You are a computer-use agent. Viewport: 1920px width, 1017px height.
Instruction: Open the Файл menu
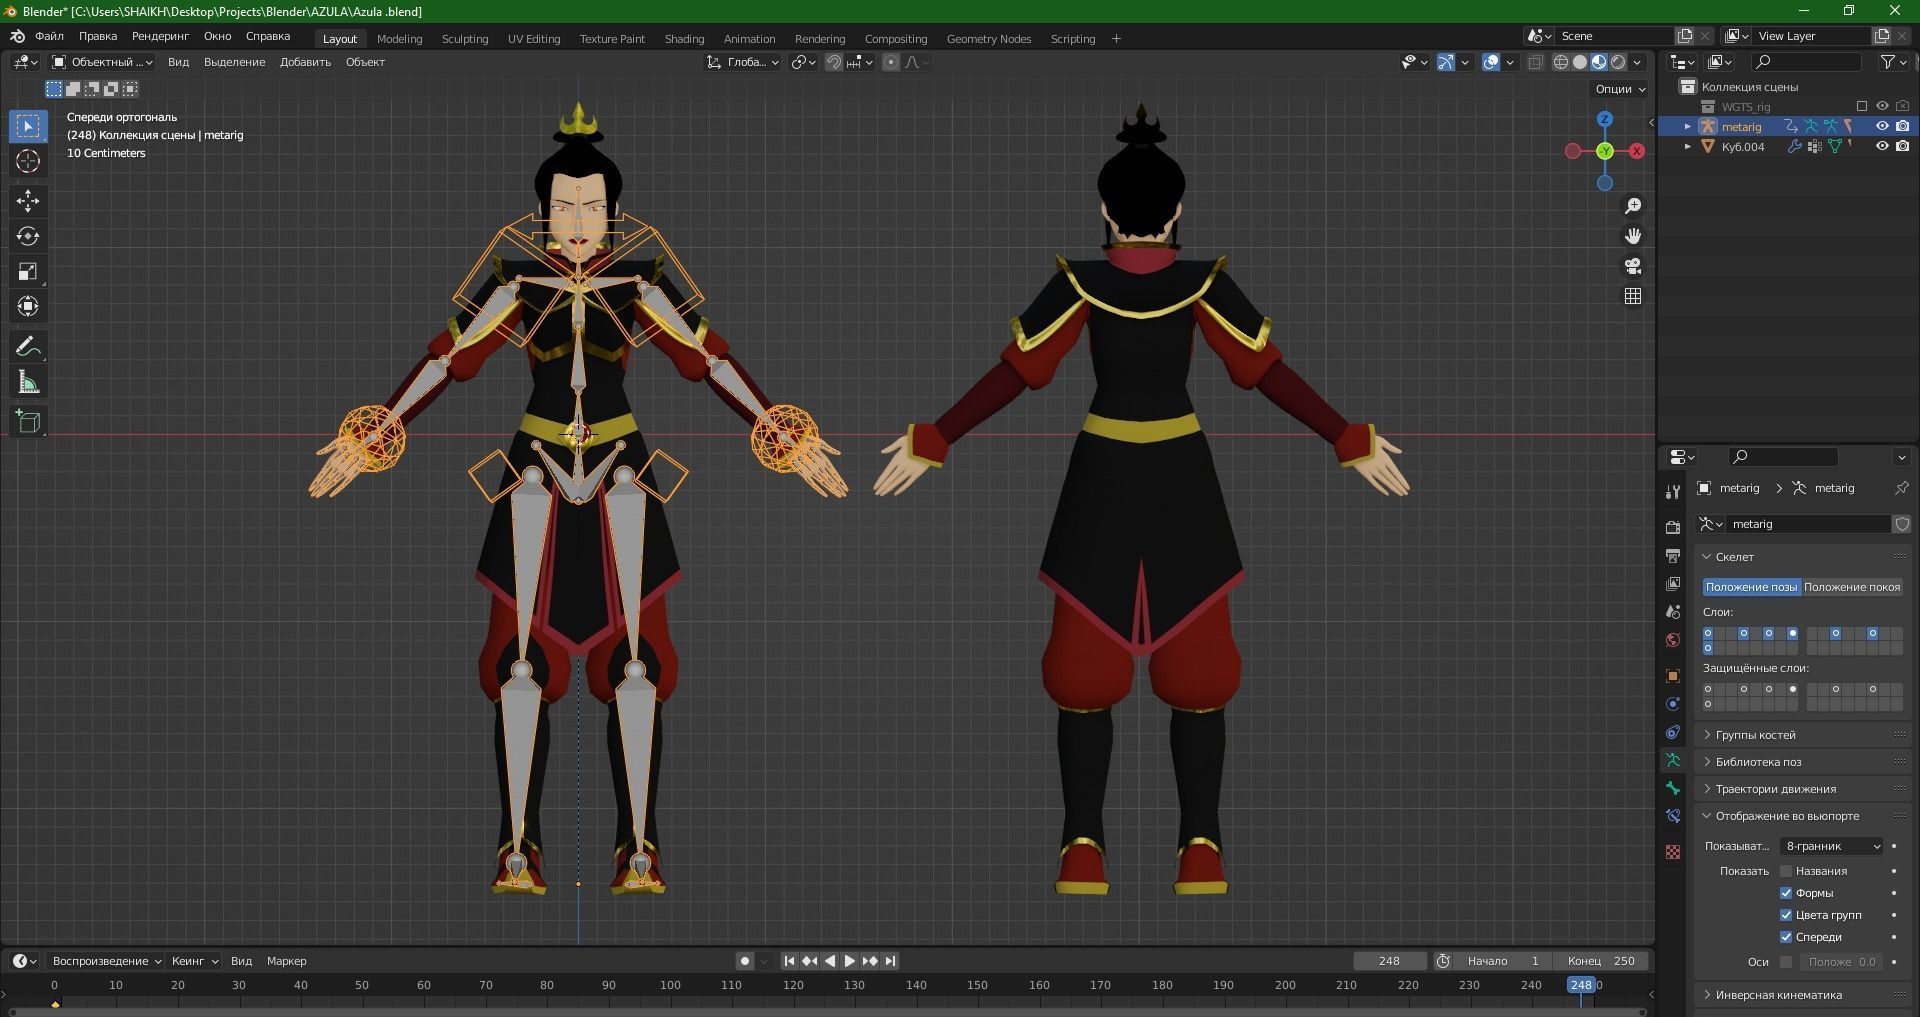(x=49, y=36)
